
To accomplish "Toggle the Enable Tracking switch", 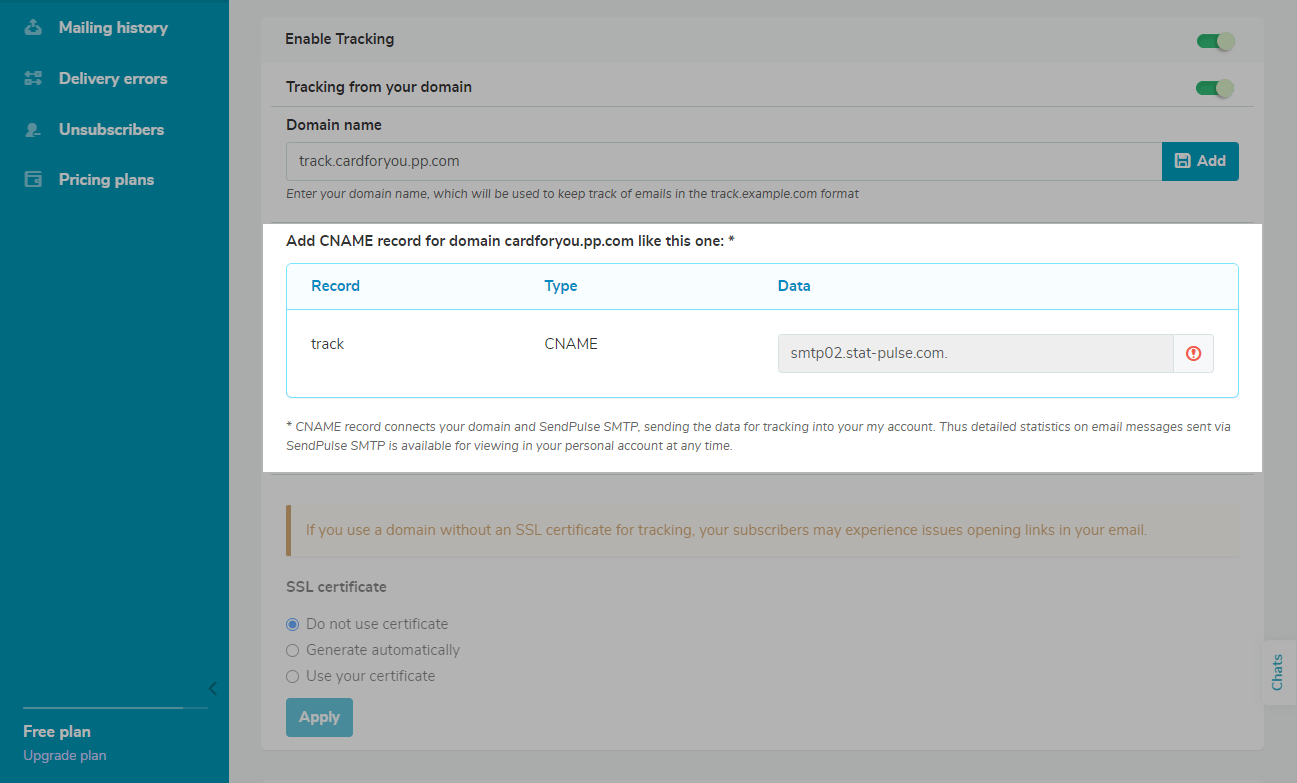I will point(1215,41).
